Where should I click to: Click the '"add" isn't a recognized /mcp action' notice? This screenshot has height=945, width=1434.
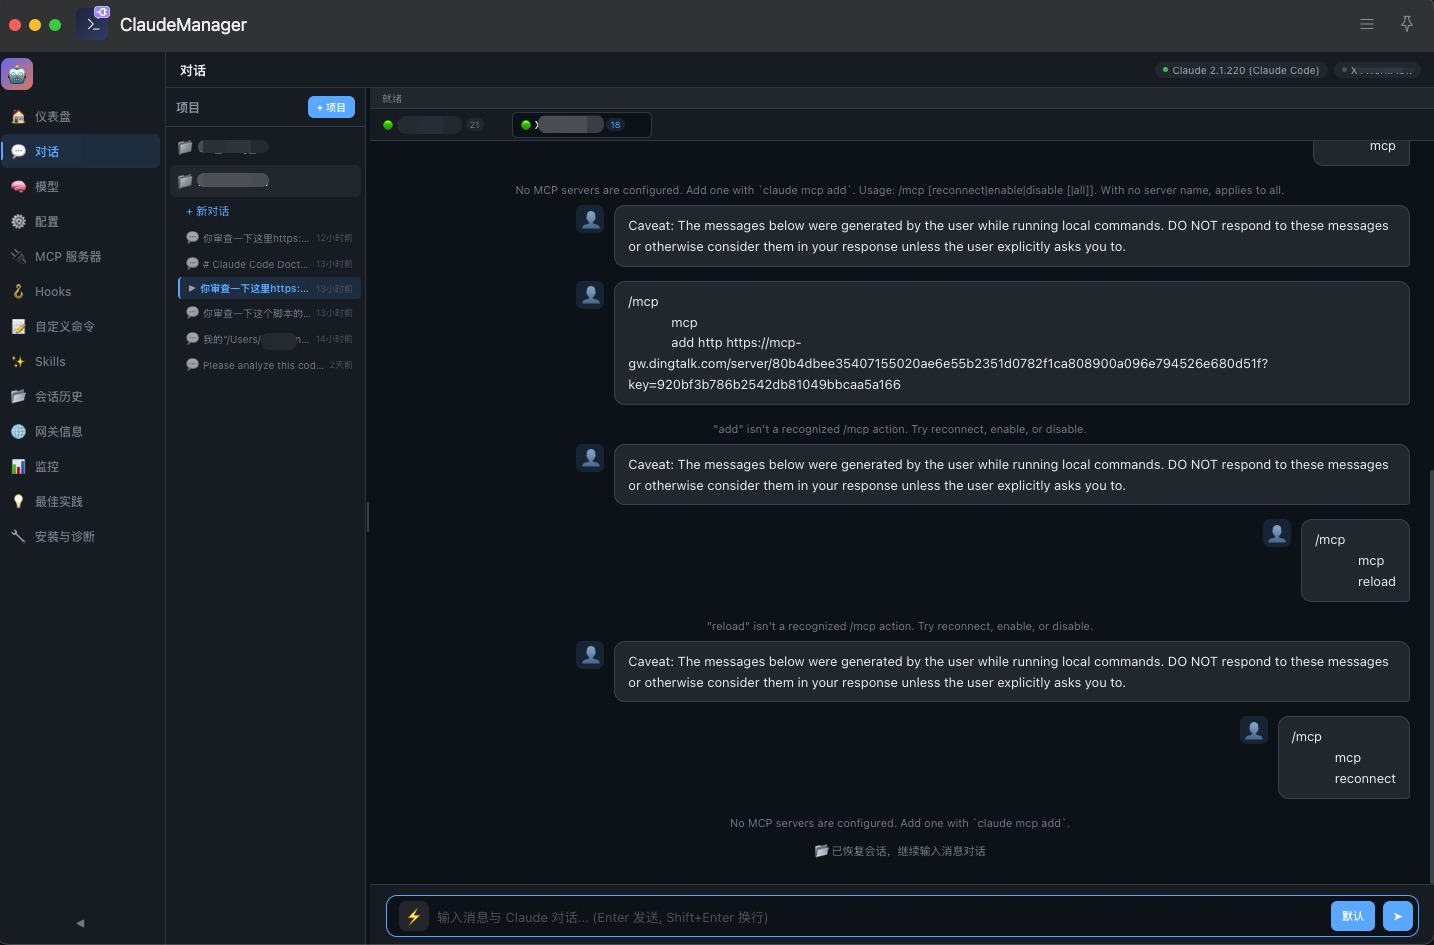point(900,429)
